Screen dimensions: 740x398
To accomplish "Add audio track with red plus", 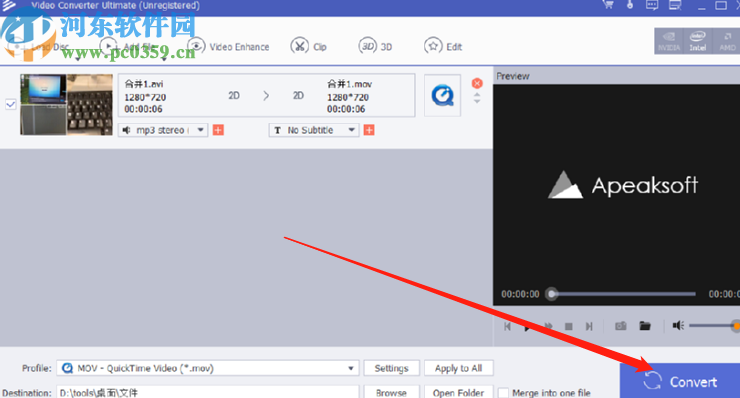I will point(218,130).
